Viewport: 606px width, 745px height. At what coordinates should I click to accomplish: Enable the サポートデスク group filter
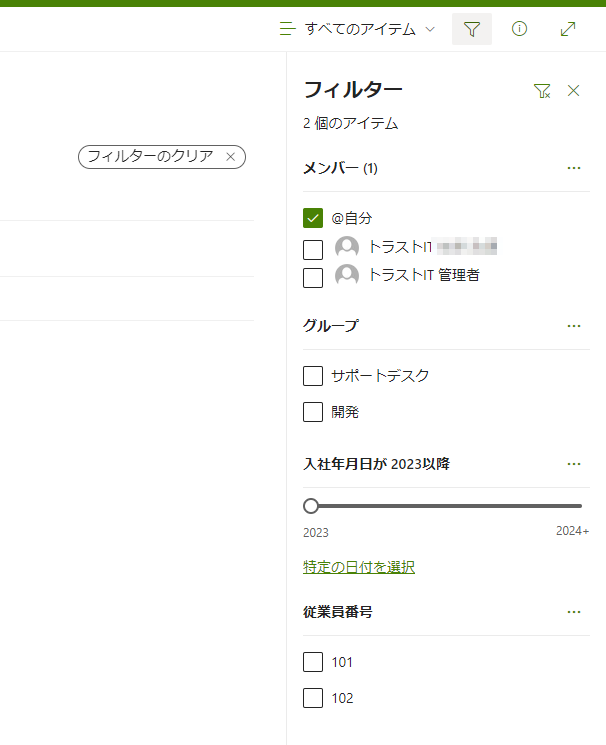click(313, 376)
